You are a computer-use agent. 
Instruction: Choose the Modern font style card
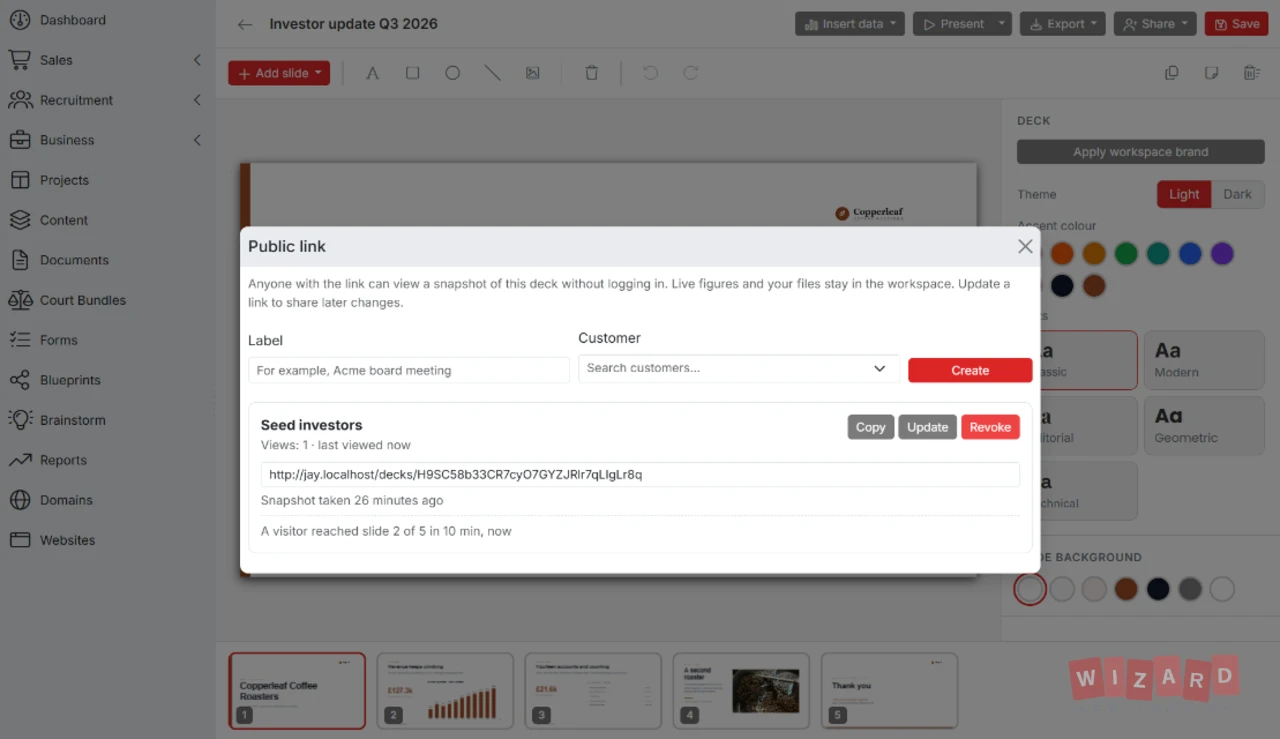pyautogui.click(x=1204, y=360)
